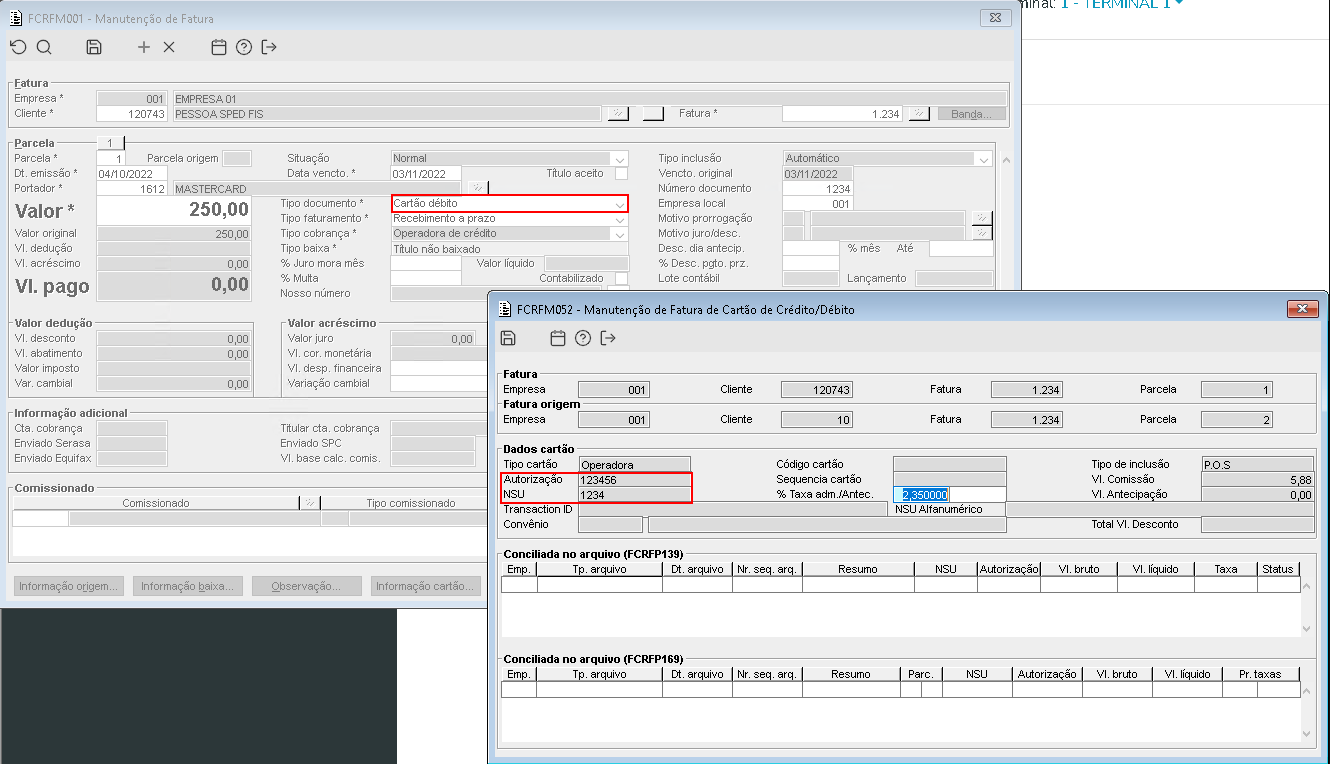This screenshot has width=1330, height=764.
Task: Click the Parc. column header in the FCRFP169 grid
Action: (x=921, y=674)
